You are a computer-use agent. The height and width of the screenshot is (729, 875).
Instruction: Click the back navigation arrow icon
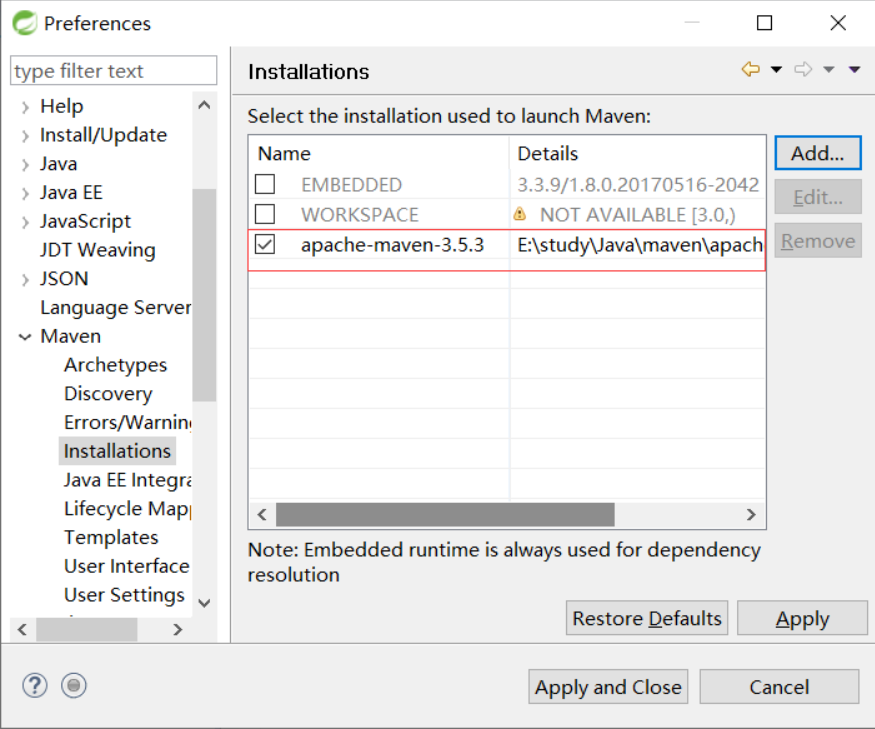tap(751, 69)
